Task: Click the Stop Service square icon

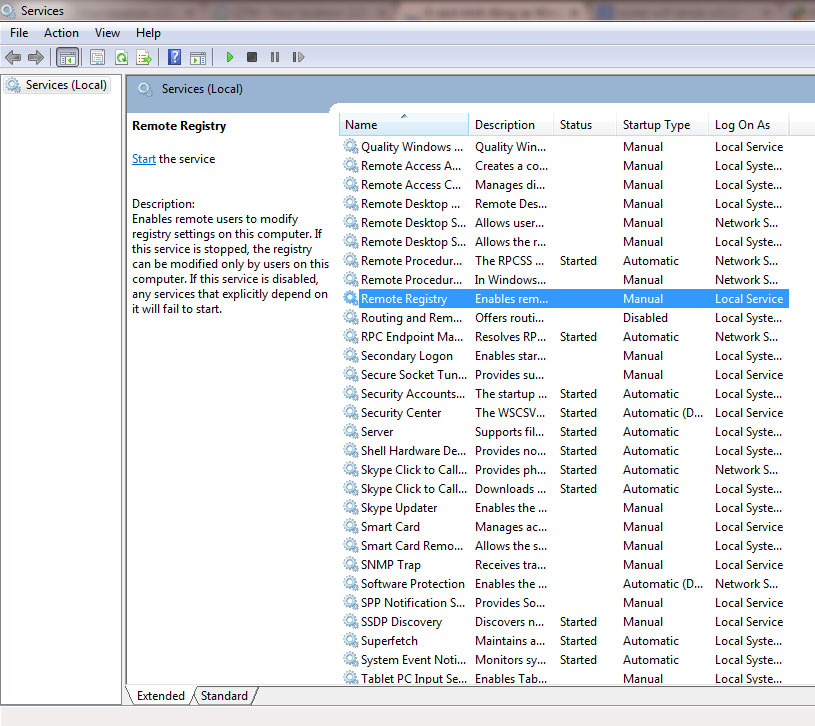Action: coord(252,57)
